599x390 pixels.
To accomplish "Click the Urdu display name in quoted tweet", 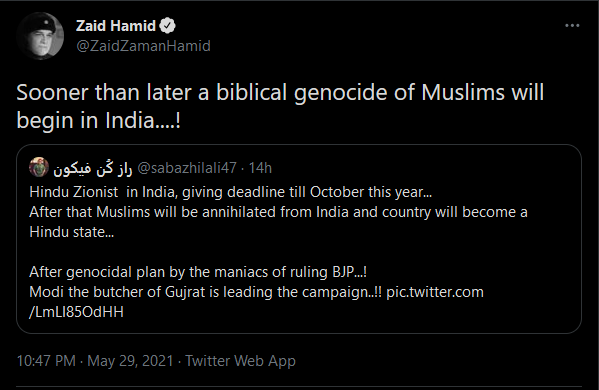I will [x=93, y=168].
